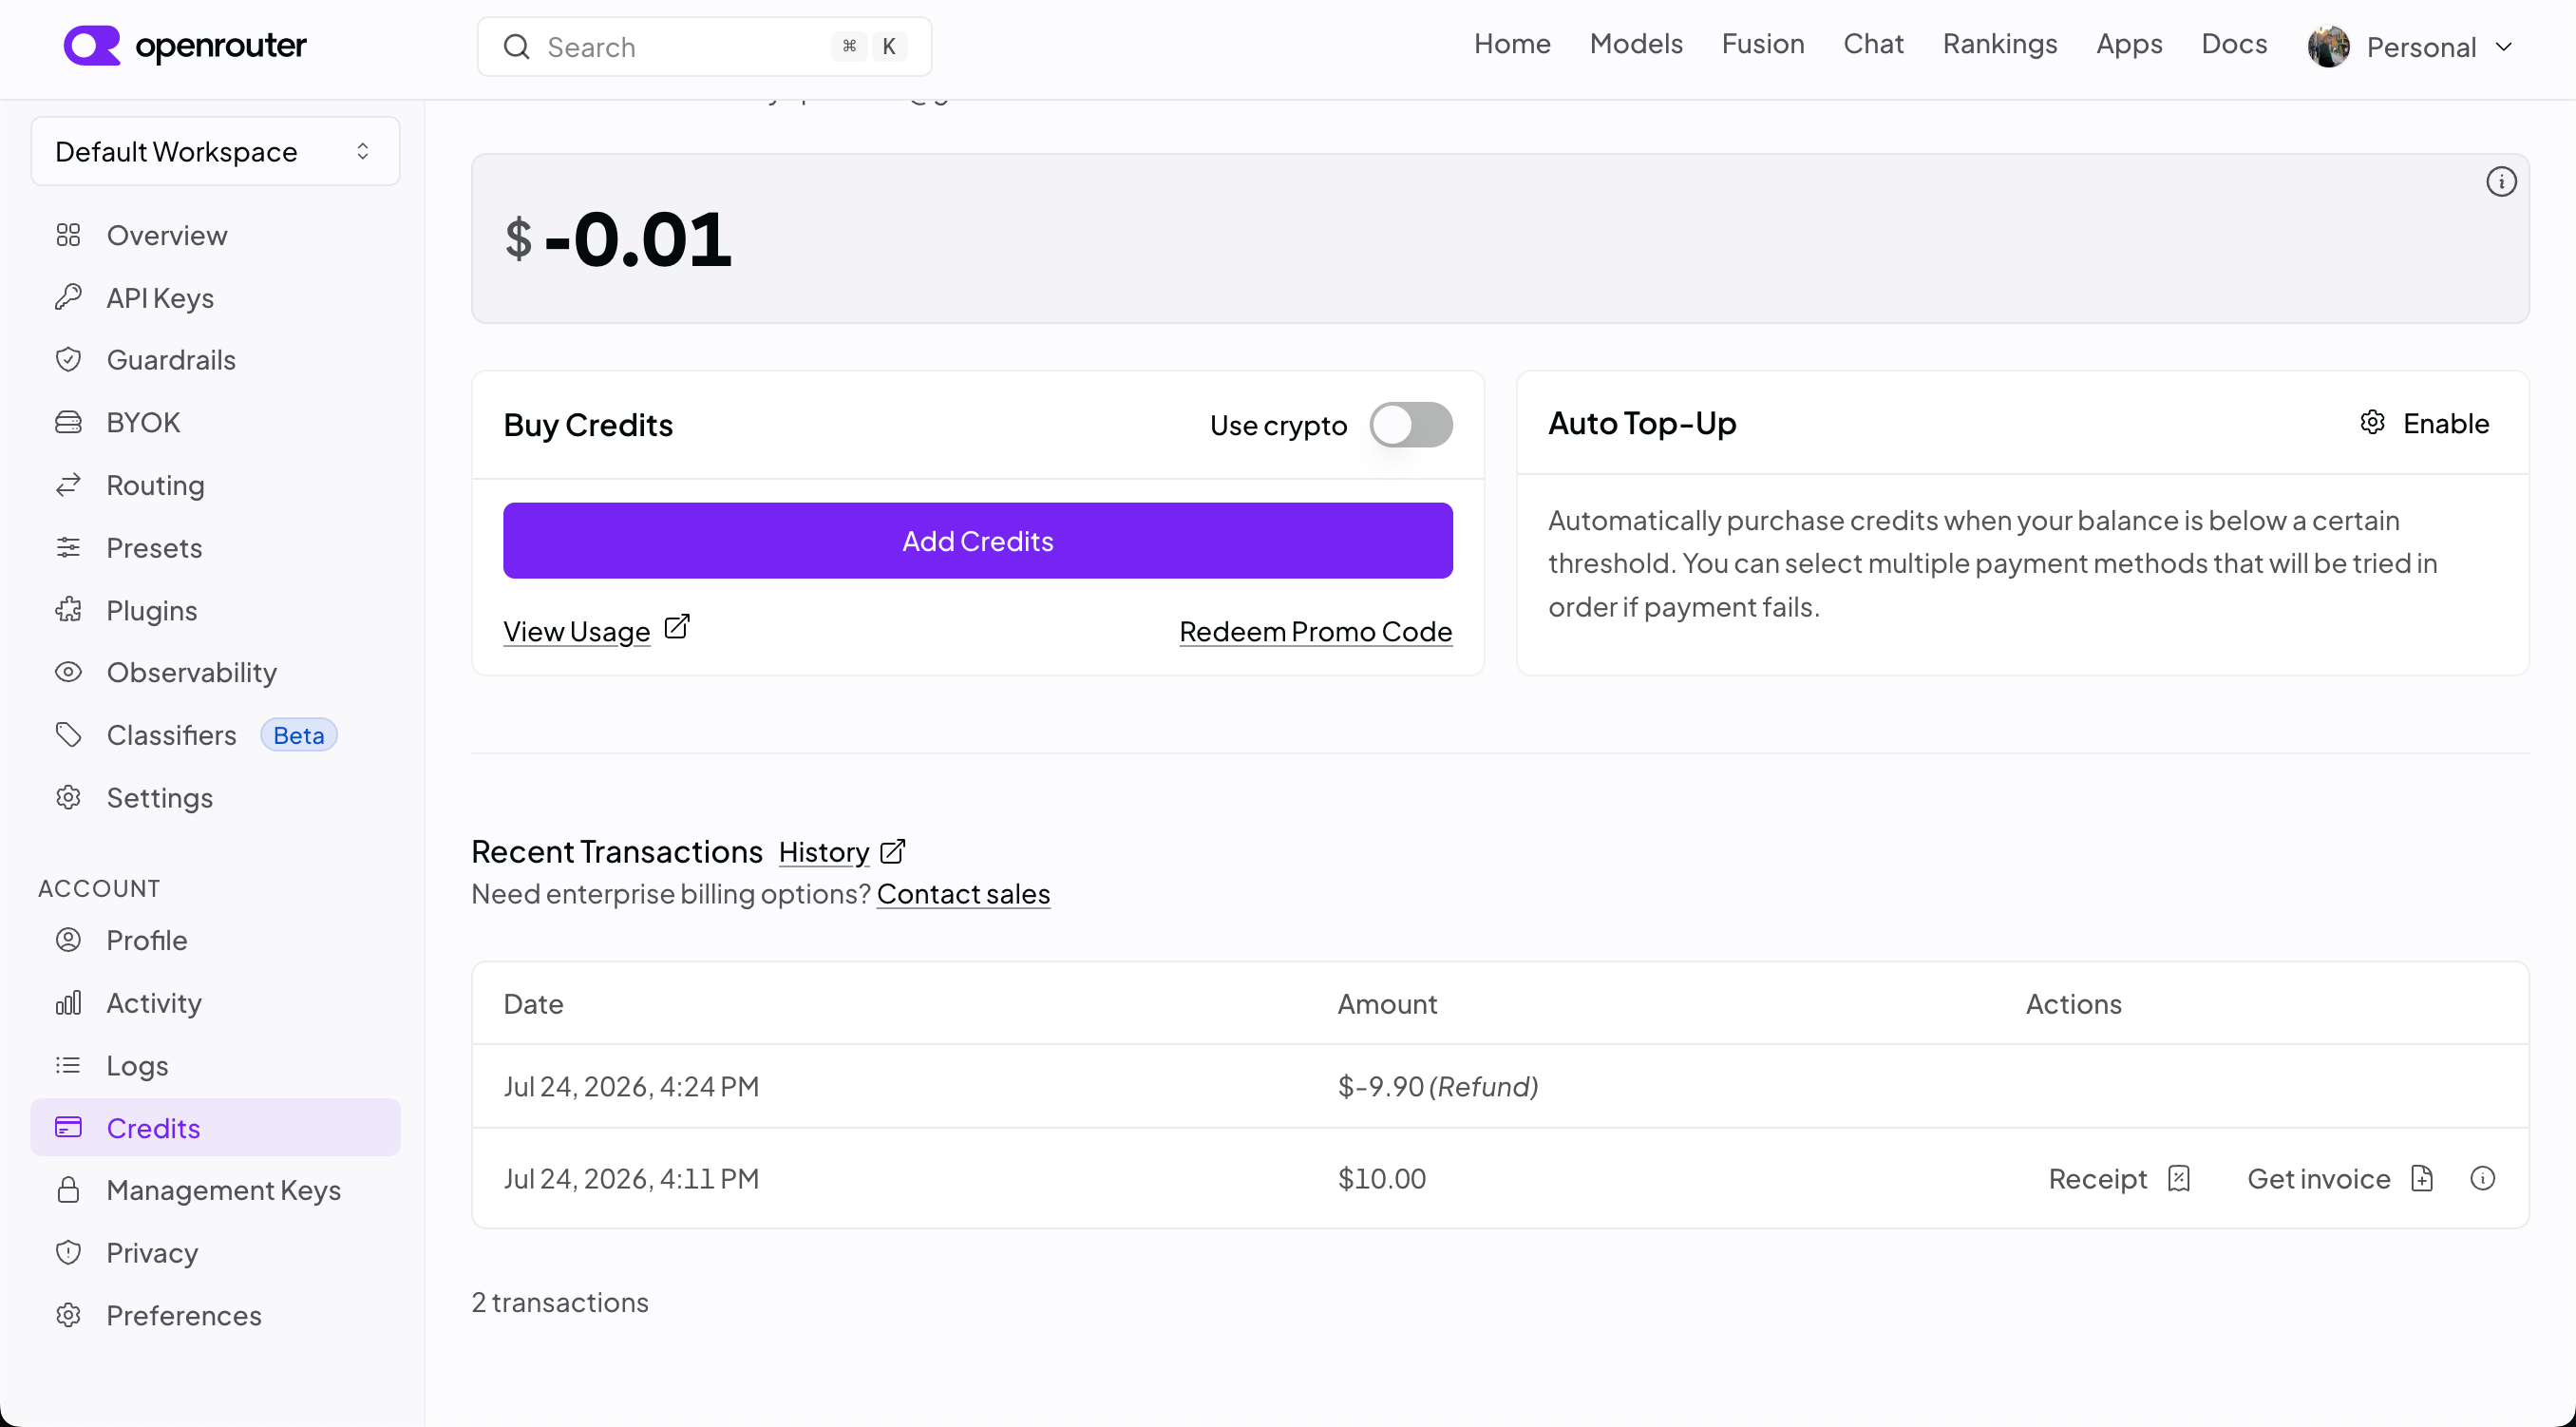This screenshot has width=2576, height=1427.
Task: Click the balance info icon
Action: click(2501, 182)
